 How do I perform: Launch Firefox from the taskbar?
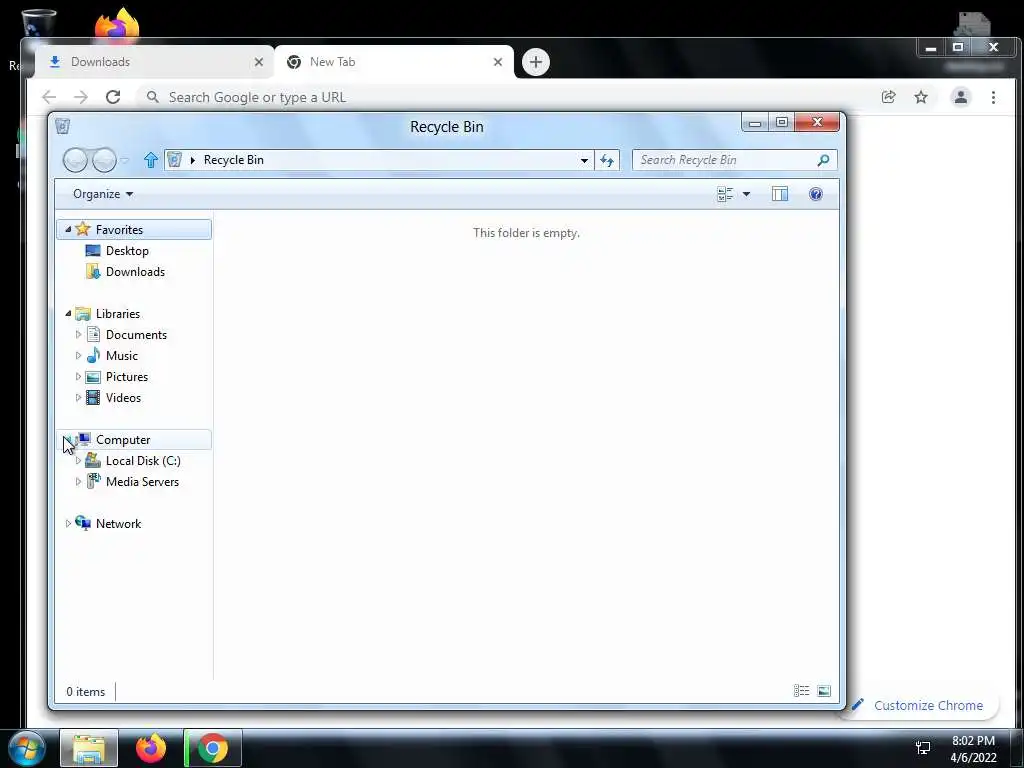tap(151, 748)
